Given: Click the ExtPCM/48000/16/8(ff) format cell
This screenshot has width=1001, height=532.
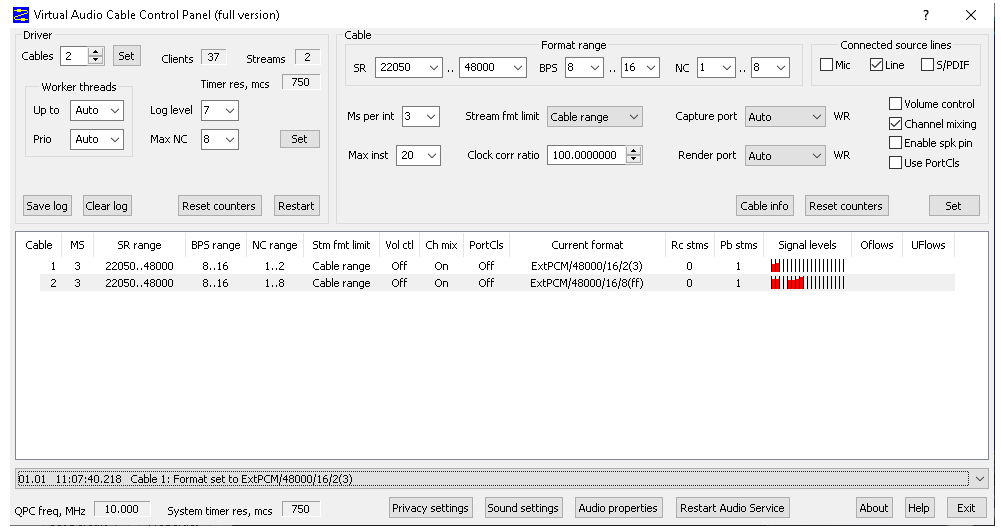Looking at the screenshot, I should [587, 283].
